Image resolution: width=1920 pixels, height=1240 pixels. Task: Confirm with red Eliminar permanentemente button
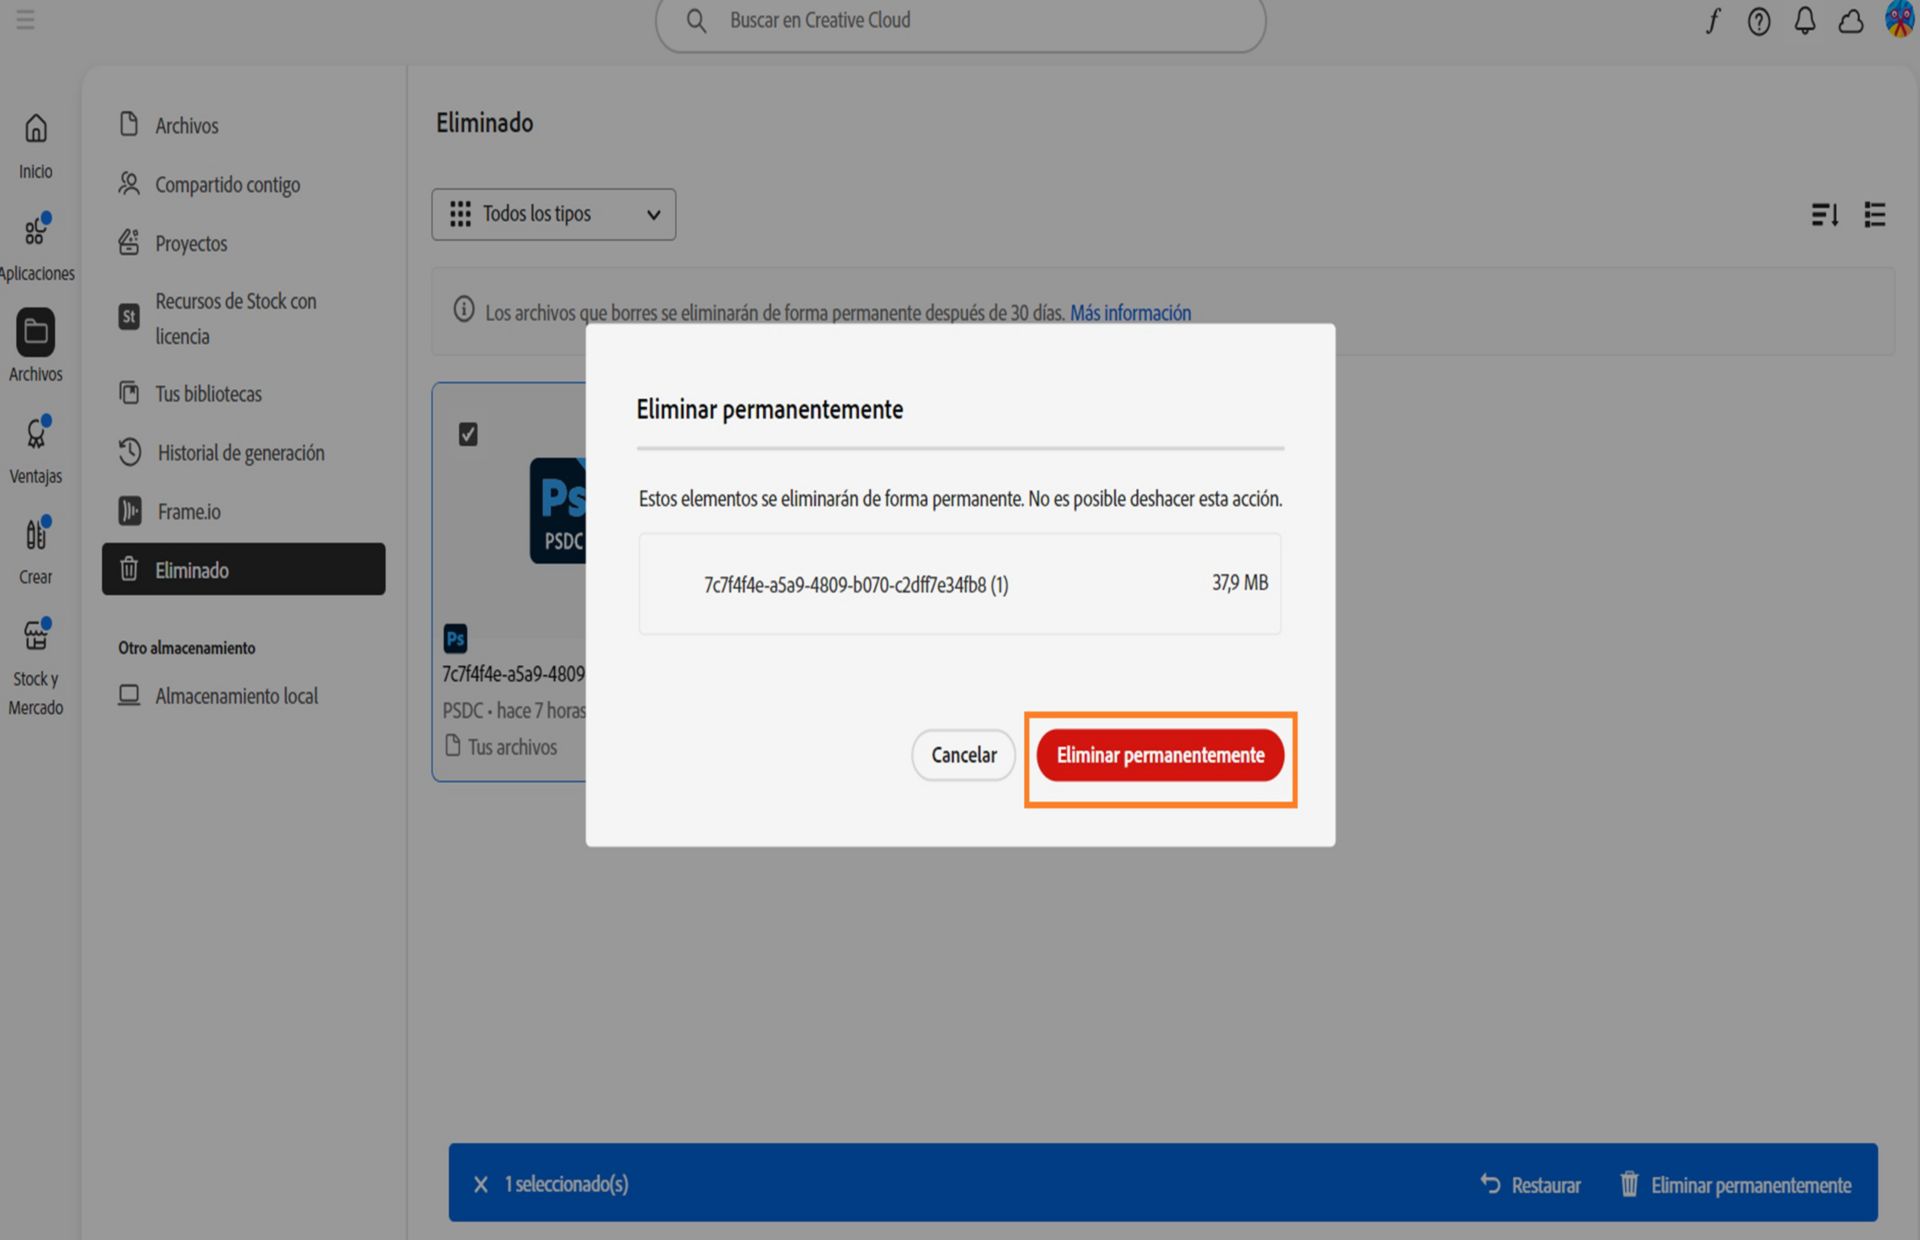1160,756
